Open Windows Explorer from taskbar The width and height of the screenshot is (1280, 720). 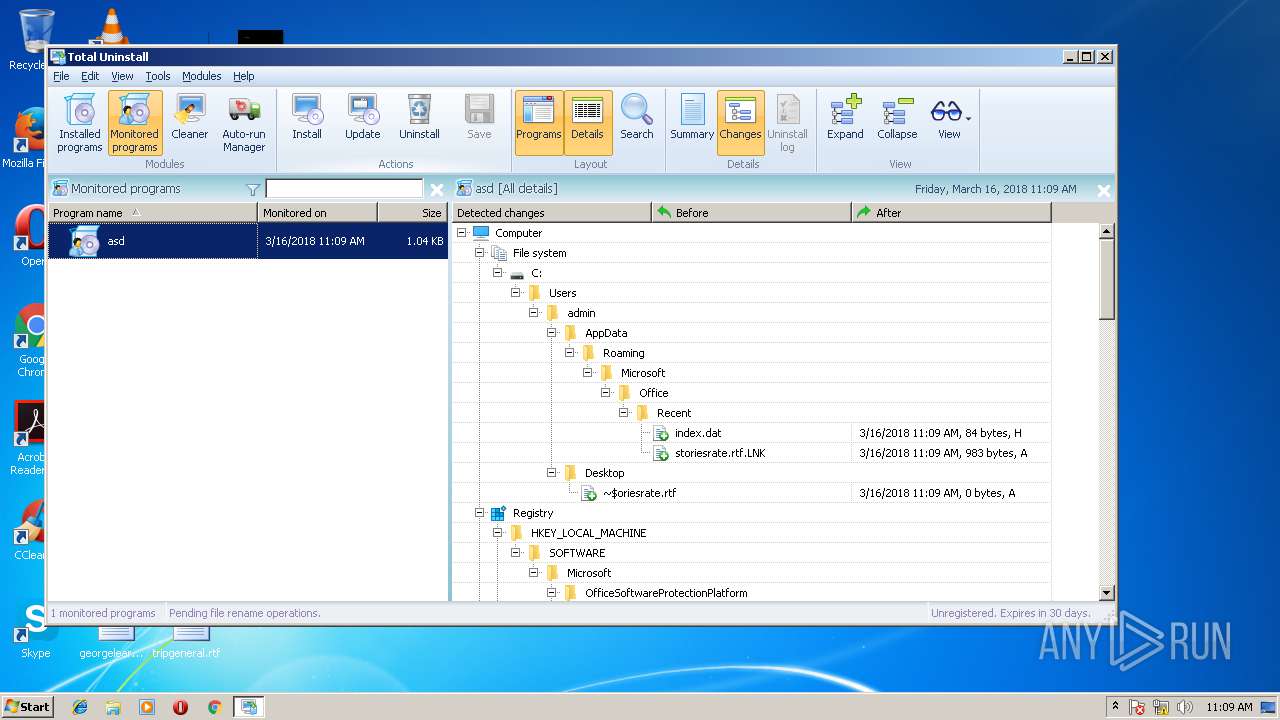coord(113,707)
